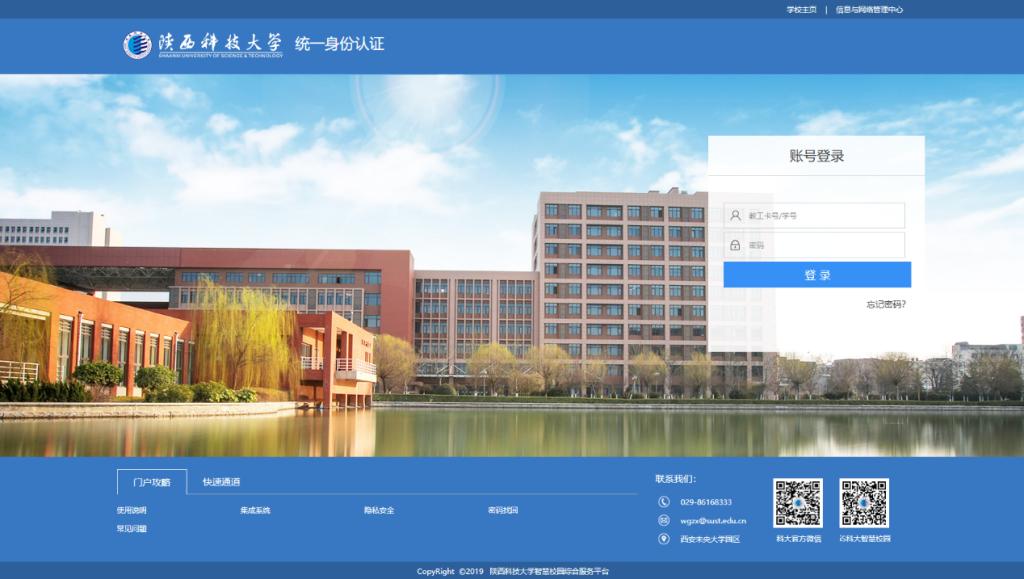The width and height of the screenshot is (1024, 579).
Task: Click the lock icon in password field
Action: [x=735, y=245]
